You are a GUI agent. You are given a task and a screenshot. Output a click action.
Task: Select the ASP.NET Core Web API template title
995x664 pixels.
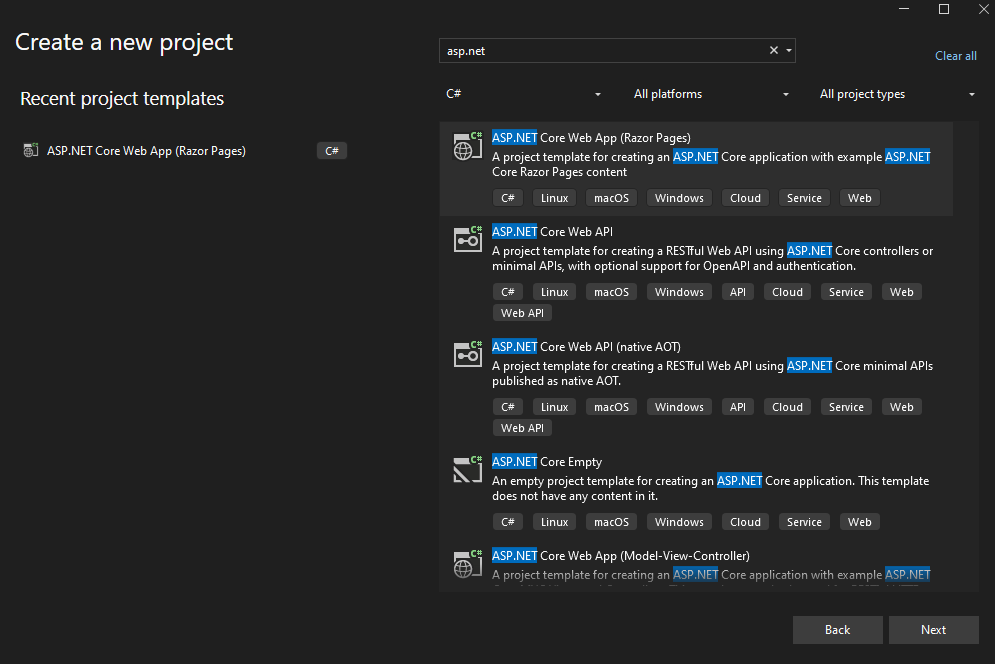553,232
